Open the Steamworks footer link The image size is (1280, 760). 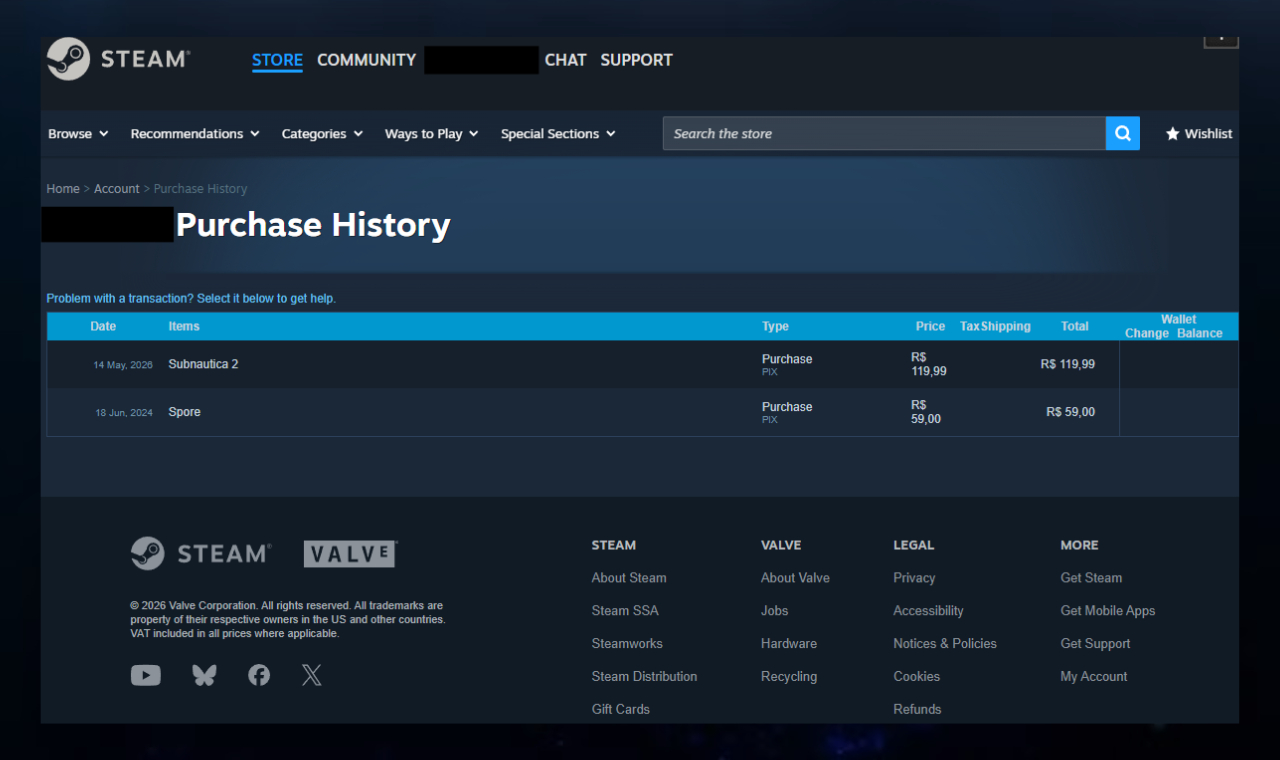pos(627,644)
